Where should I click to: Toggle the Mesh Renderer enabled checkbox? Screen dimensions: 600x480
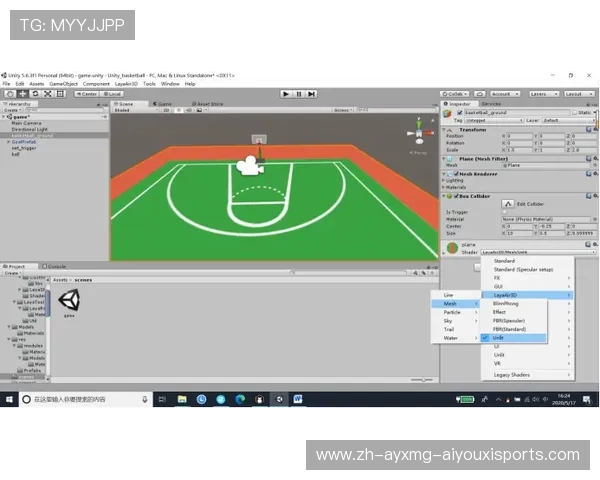[456, 173]
